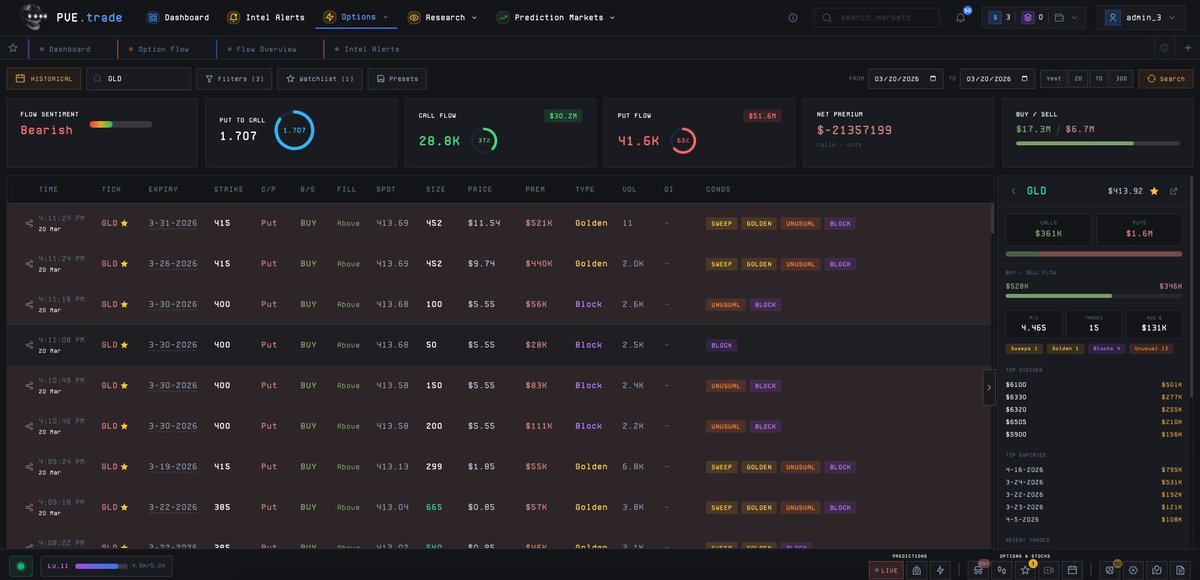1200x580 pixels.
Task: Click the info icon beside market search
Action: (793, 17)
